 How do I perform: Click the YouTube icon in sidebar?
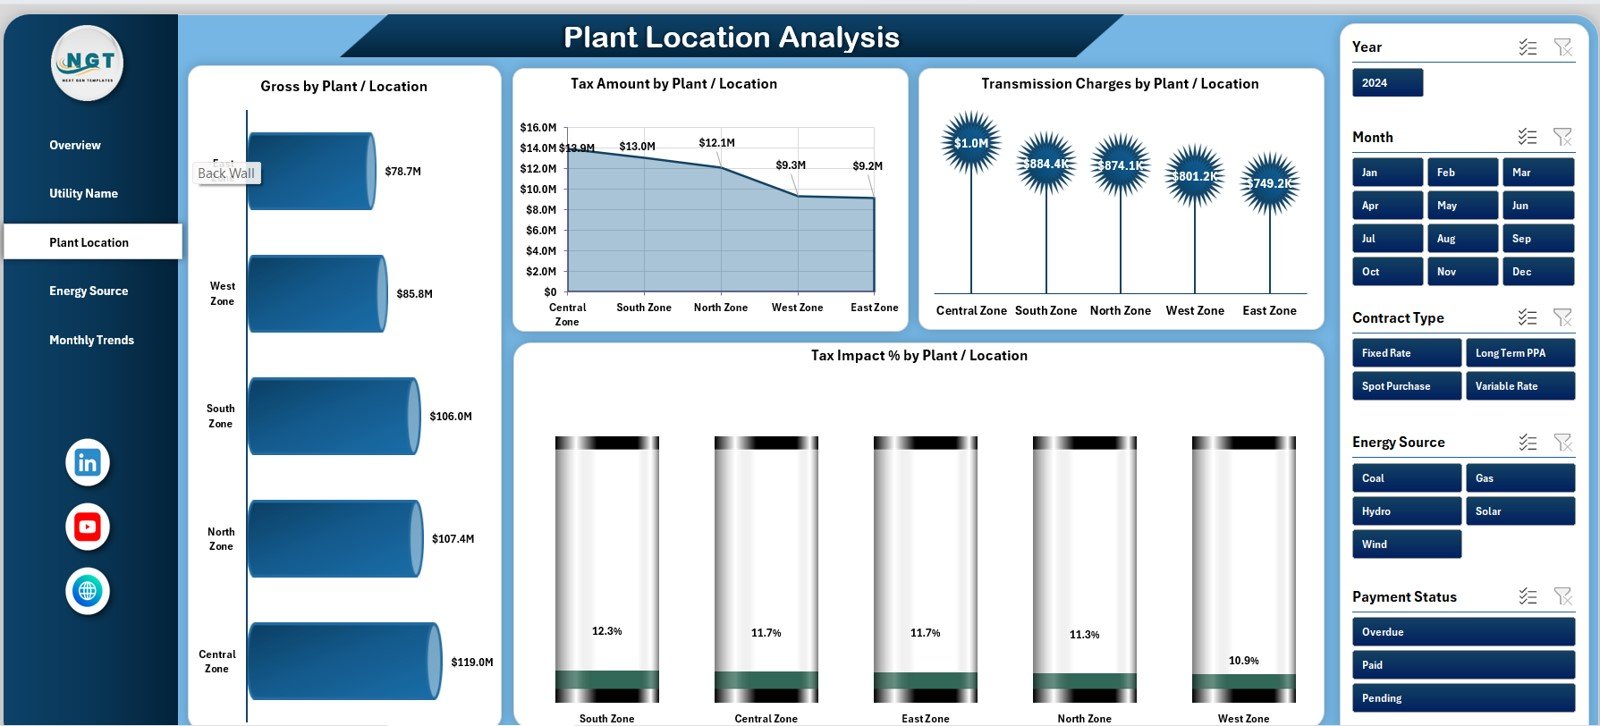click(x=87, y=527)
